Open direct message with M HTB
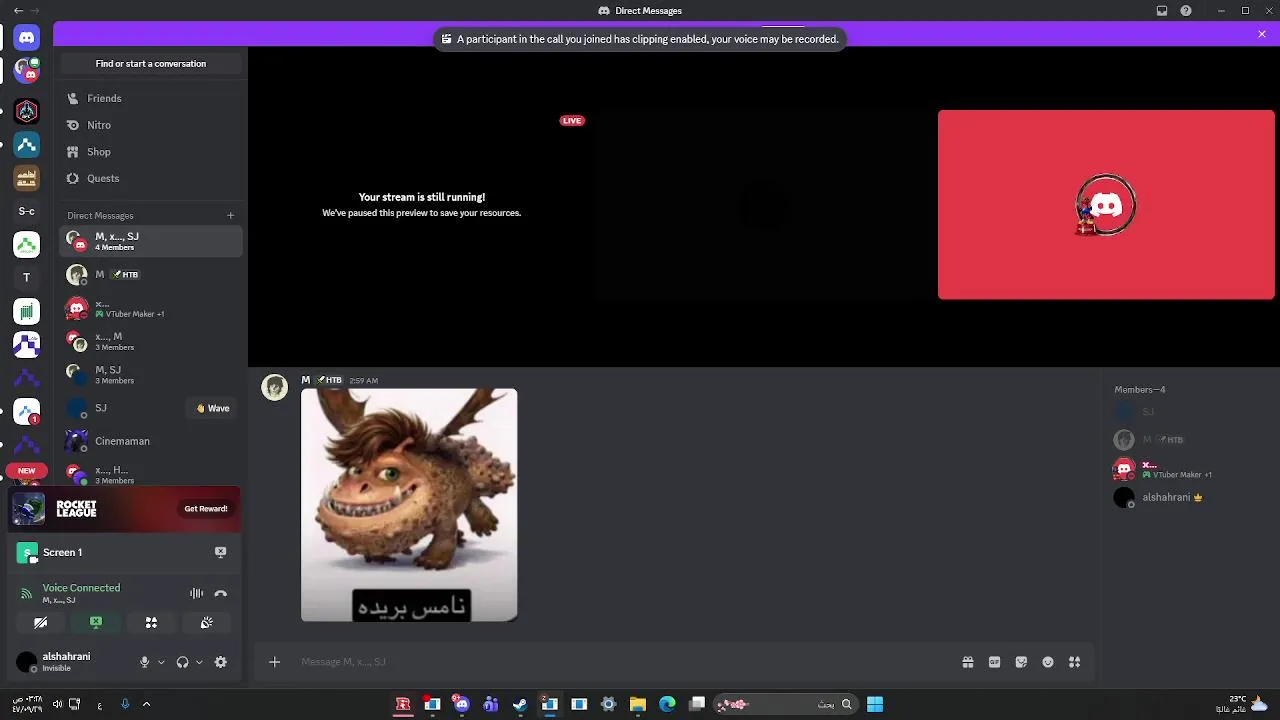This screenshot has height=720, width=1280. 150,274
